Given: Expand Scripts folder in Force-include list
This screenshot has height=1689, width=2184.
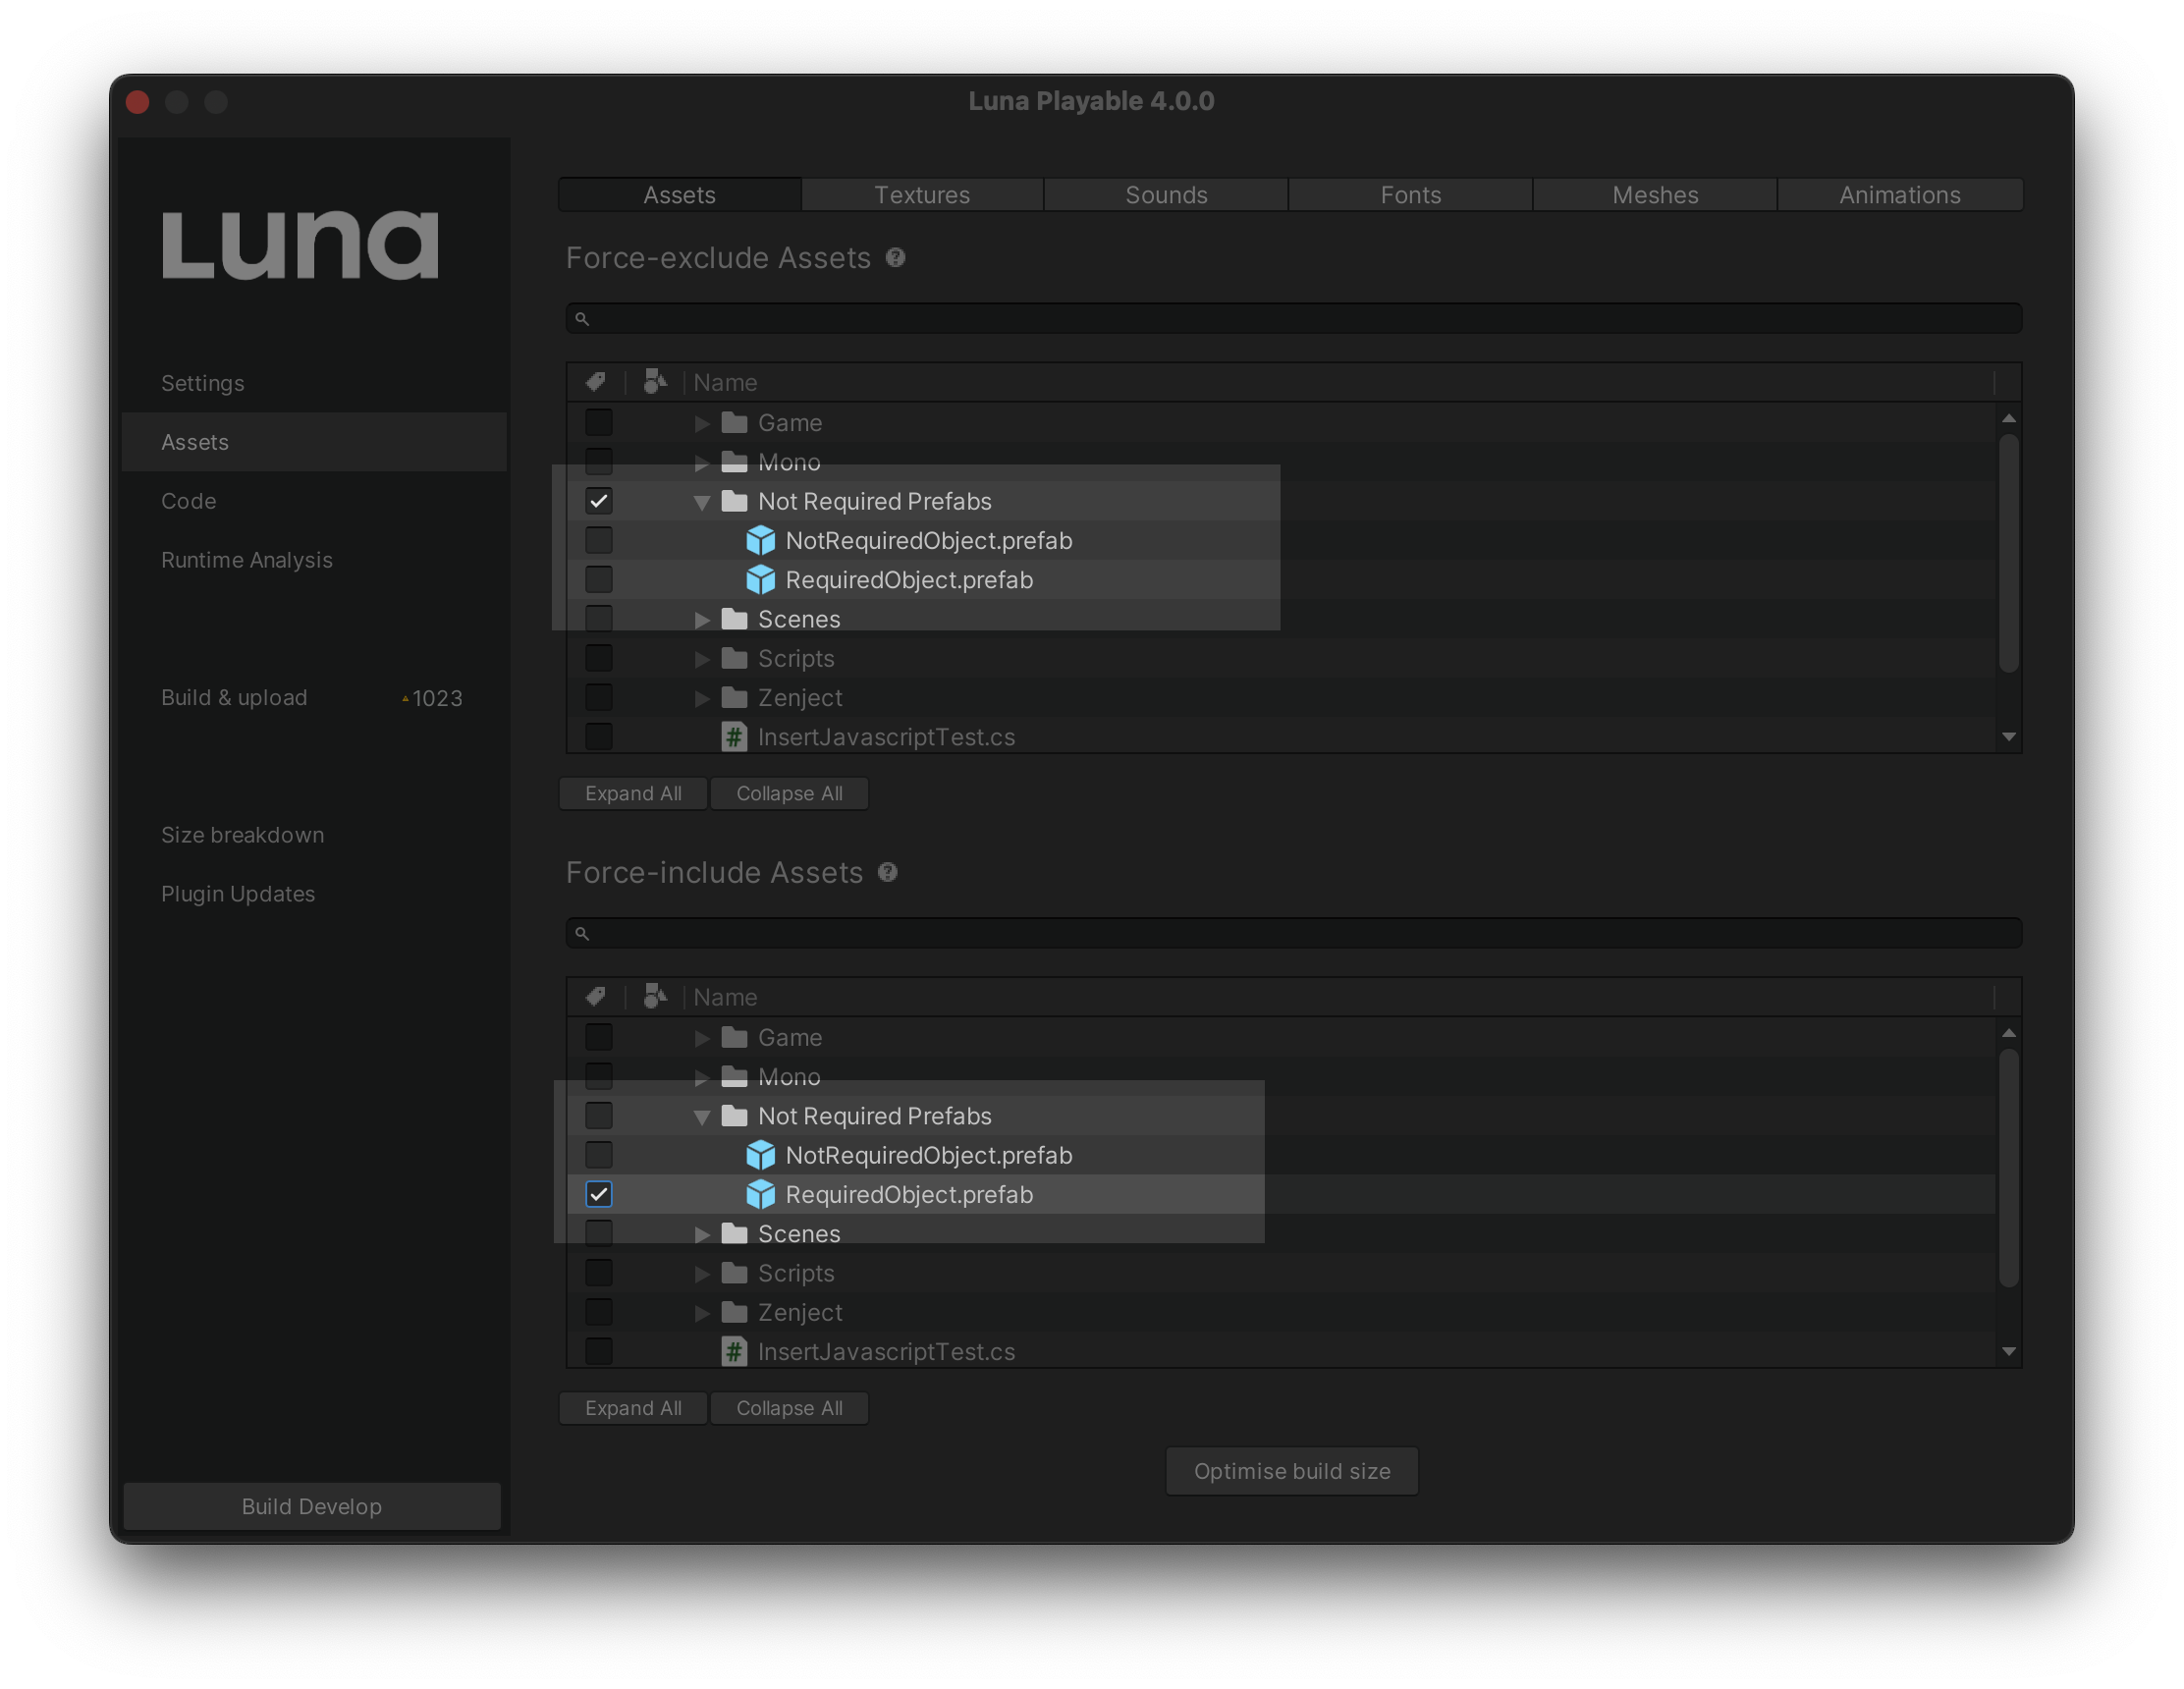Looking at the screenshot, I should tap(702, 1273).
